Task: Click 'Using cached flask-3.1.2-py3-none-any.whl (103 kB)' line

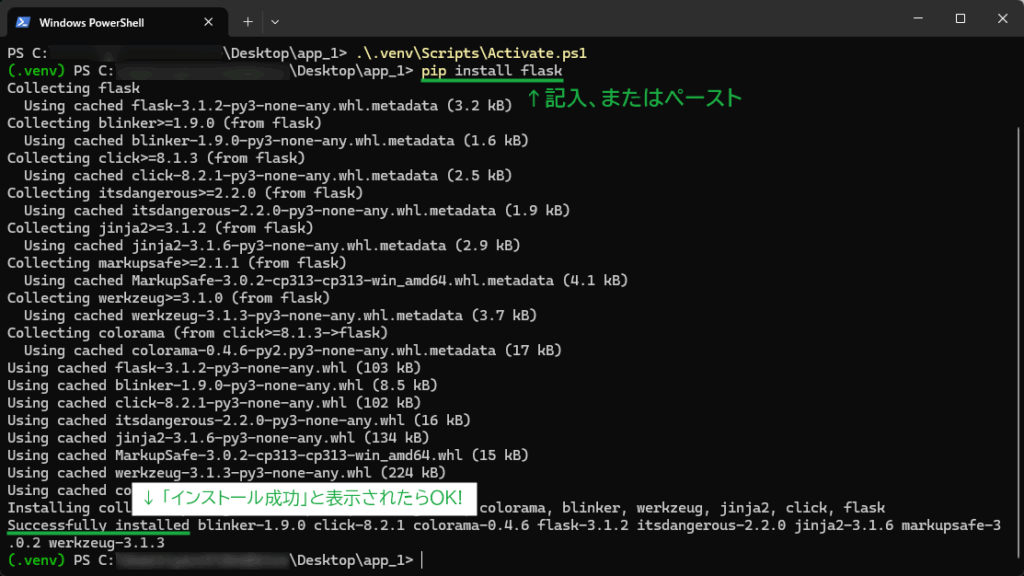Action: click(214, 368)
